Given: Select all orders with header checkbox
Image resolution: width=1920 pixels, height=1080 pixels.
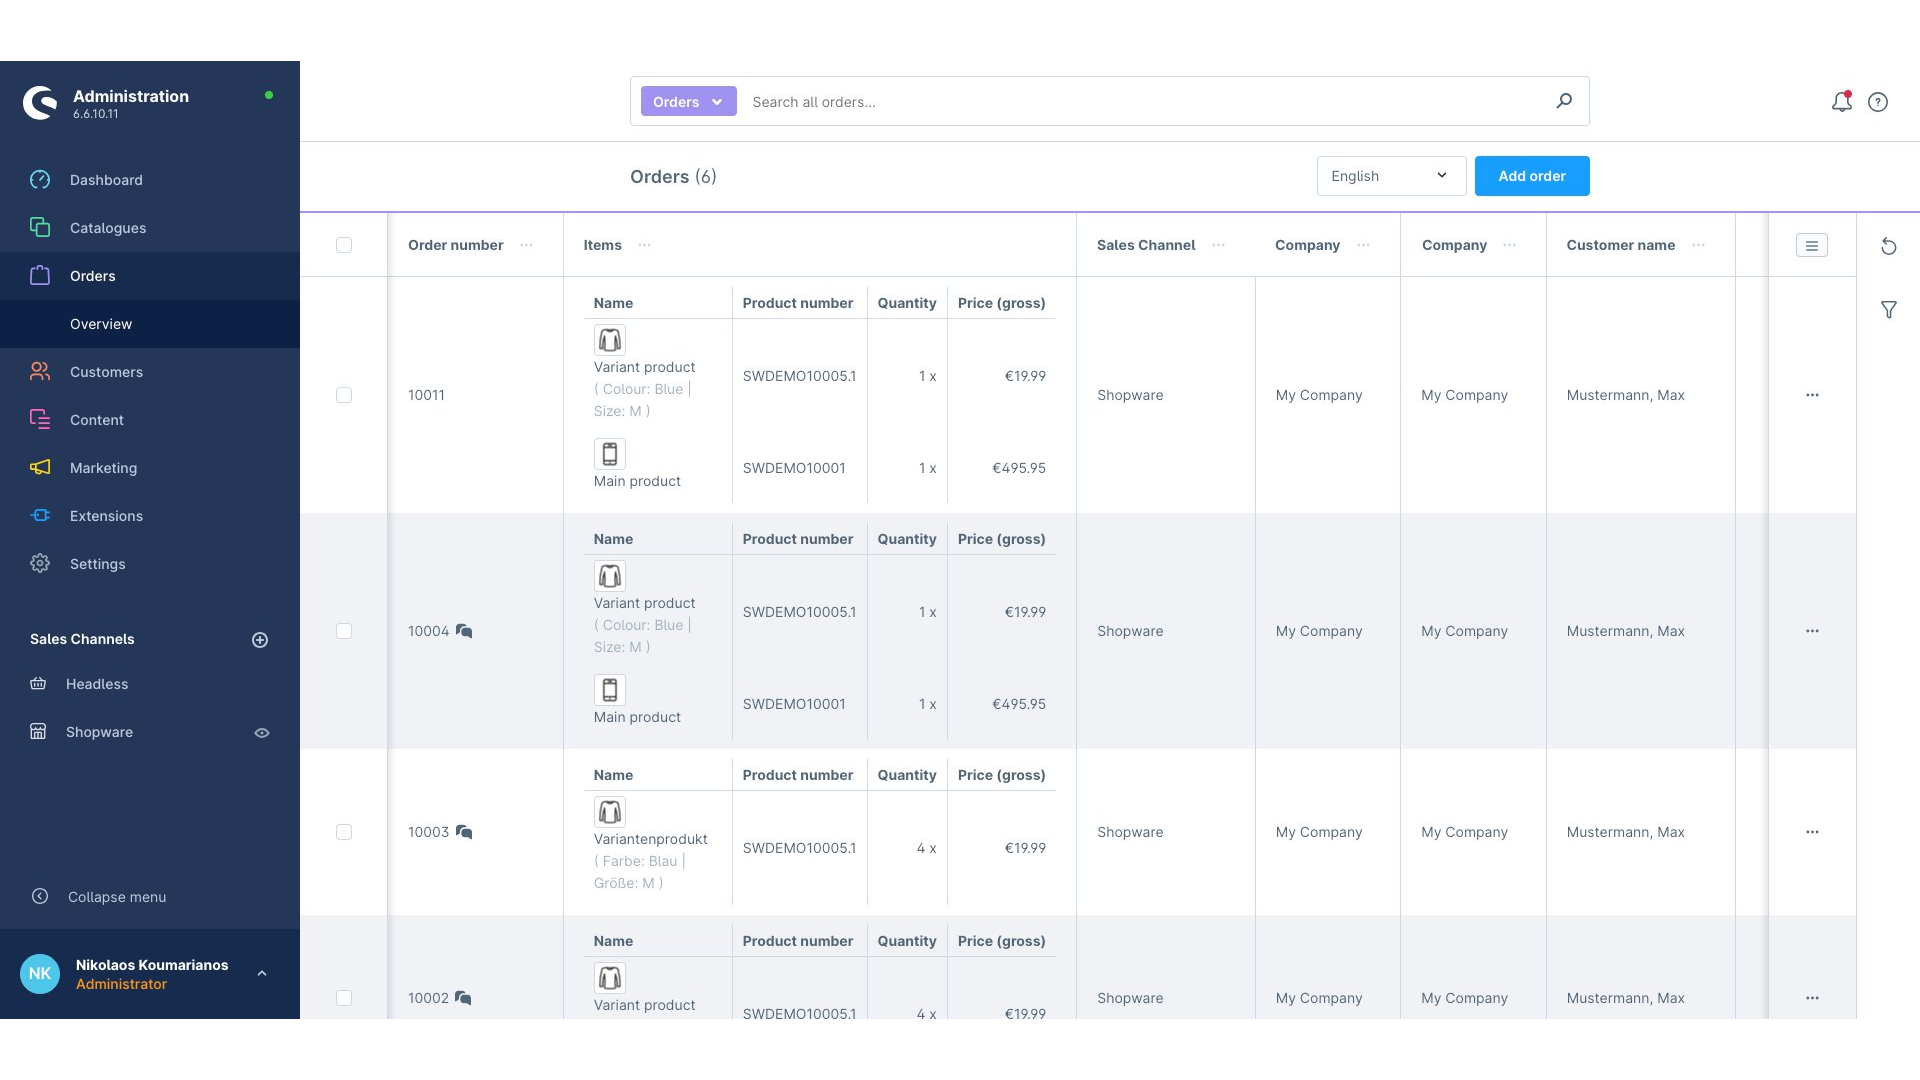Looking at the screenshot, I should tap(344, 245).
